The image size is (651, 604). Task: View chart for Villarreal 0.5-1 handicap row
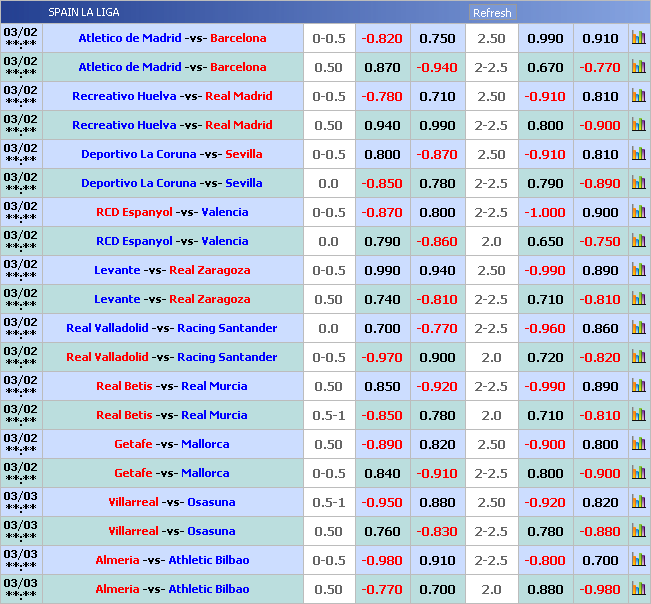point(638,502)
